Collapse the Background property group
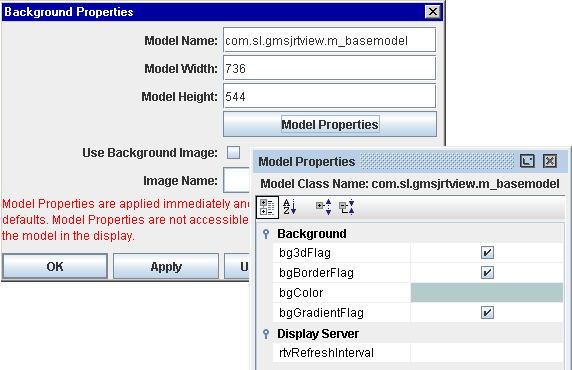Image resolution: width=572 pixels, height=370 pixels. coord(266,234)
